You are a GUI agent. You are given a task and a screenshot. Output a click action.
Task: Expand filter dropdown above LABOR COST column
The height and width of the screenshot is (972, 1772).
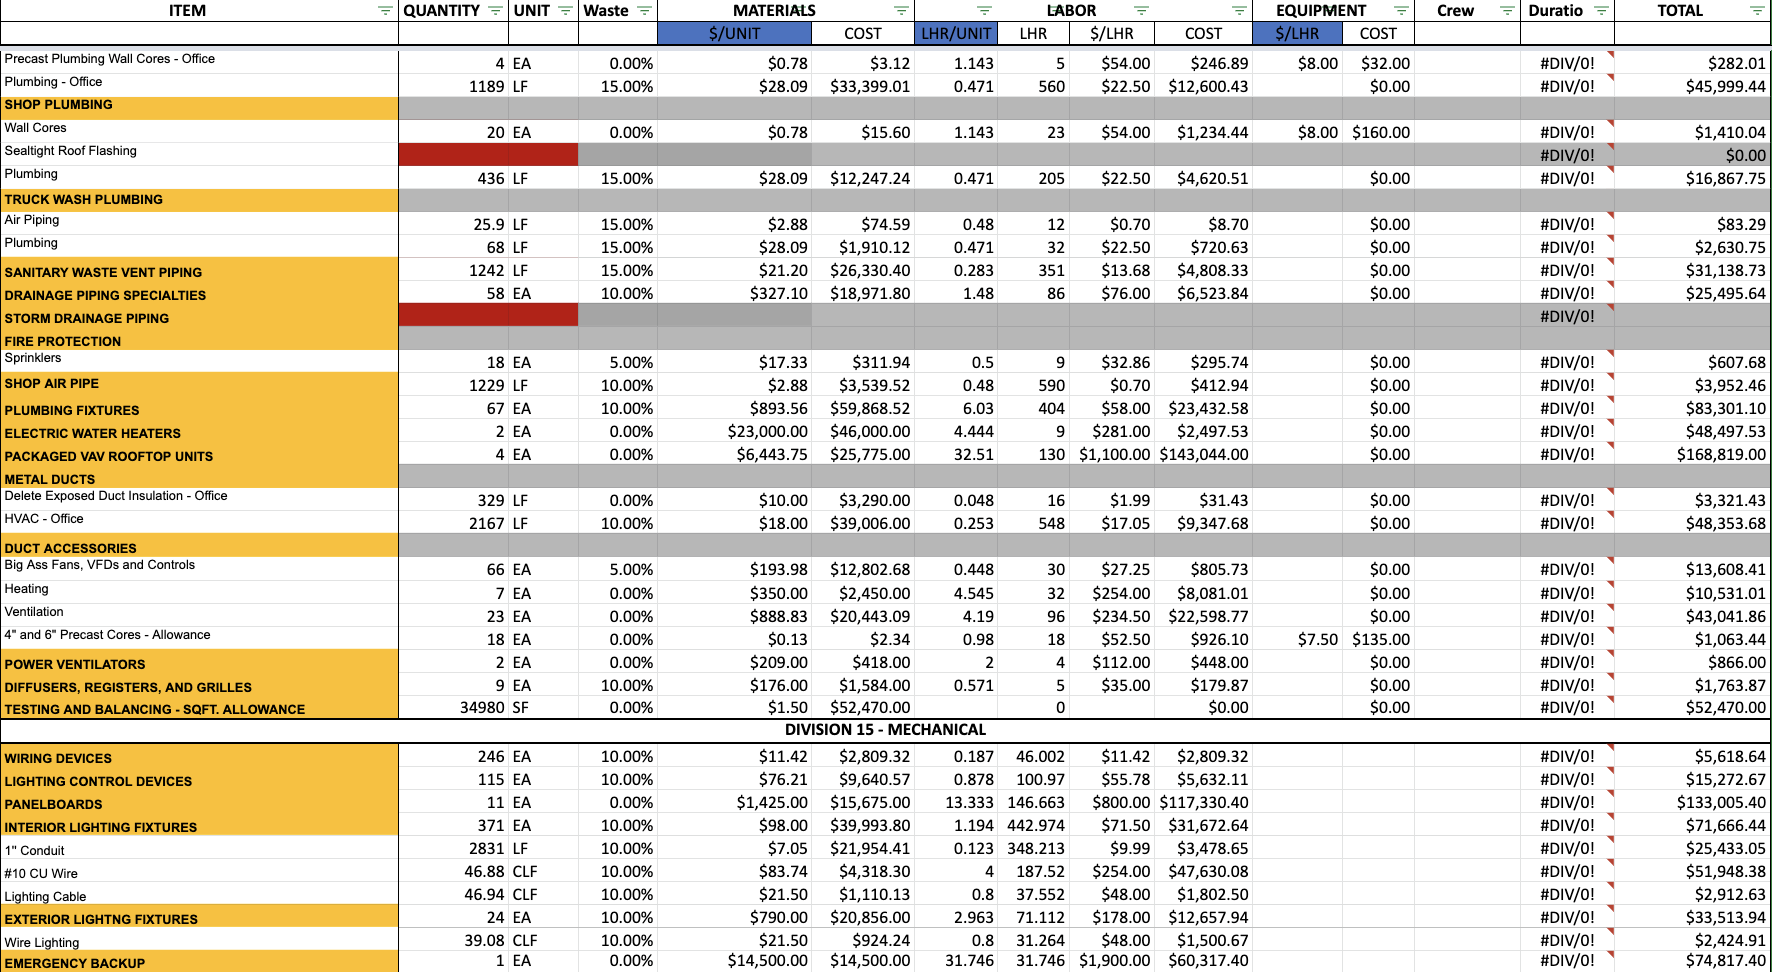click(x=1239, y=10)
